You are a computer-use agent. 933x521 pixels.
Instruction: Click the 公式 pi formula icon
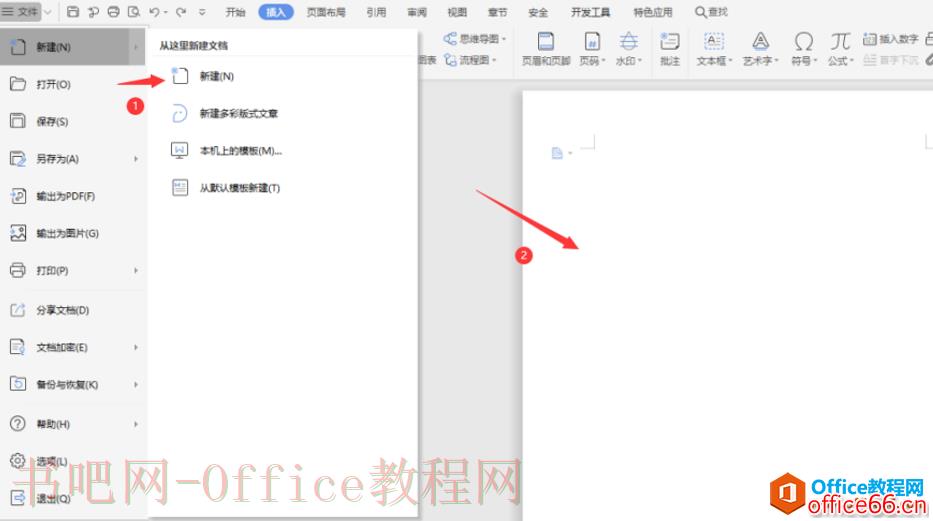pyautogui.click(x=840, y=42)
